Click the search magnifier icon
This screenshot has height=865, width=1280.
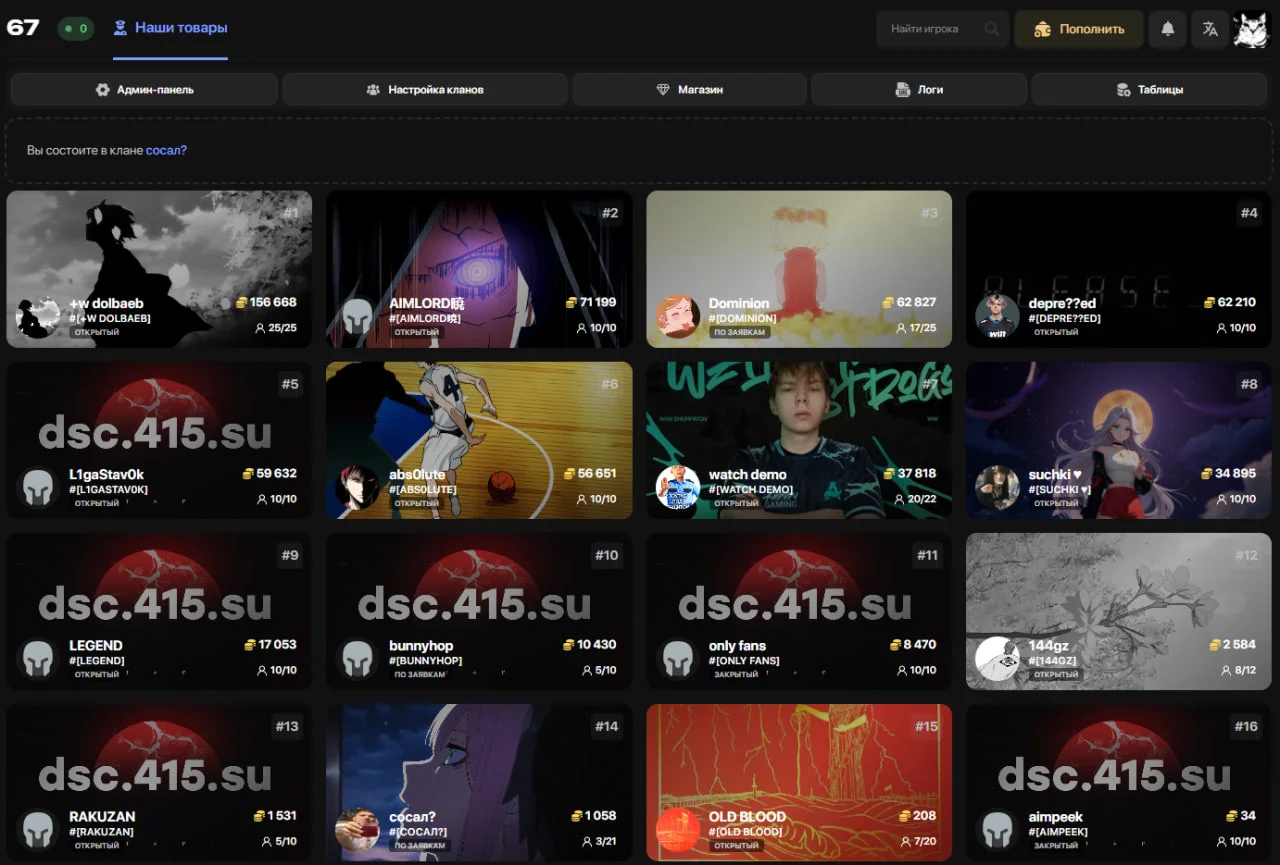point(991,29)
